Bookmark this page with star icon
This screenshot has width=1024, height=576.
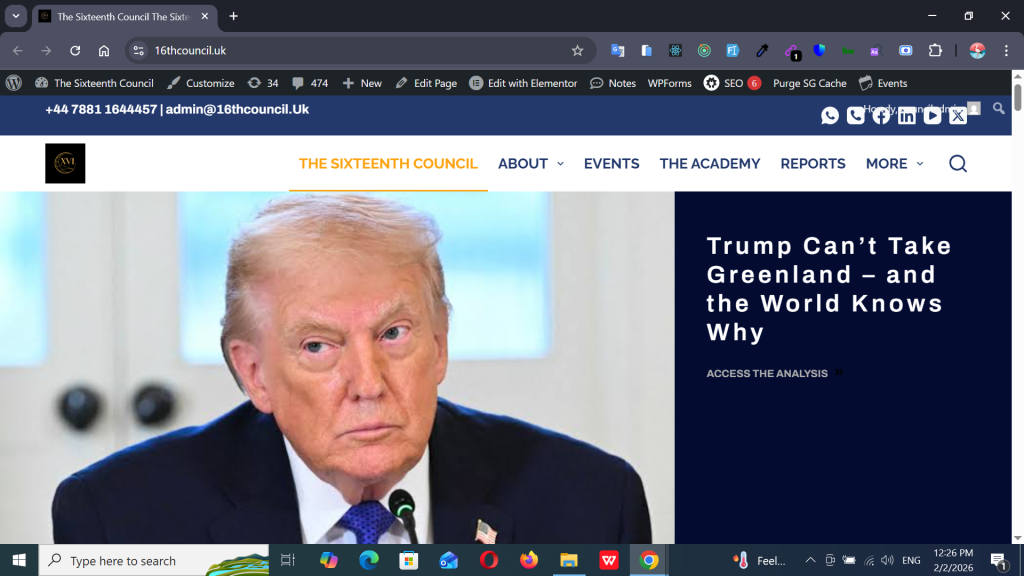(x=577, y=50)
